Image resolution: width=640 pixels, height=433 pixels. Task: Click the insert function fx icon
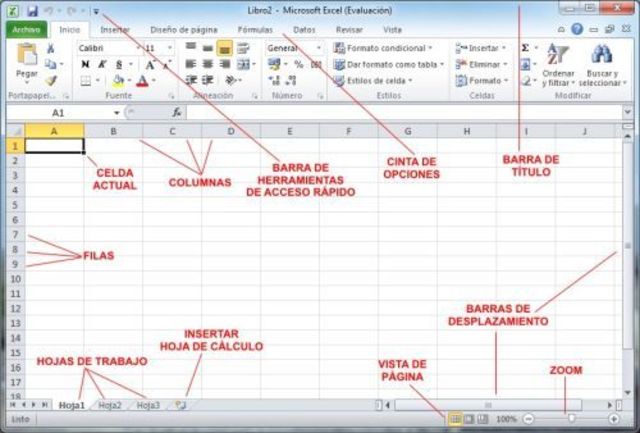point(177,112)
